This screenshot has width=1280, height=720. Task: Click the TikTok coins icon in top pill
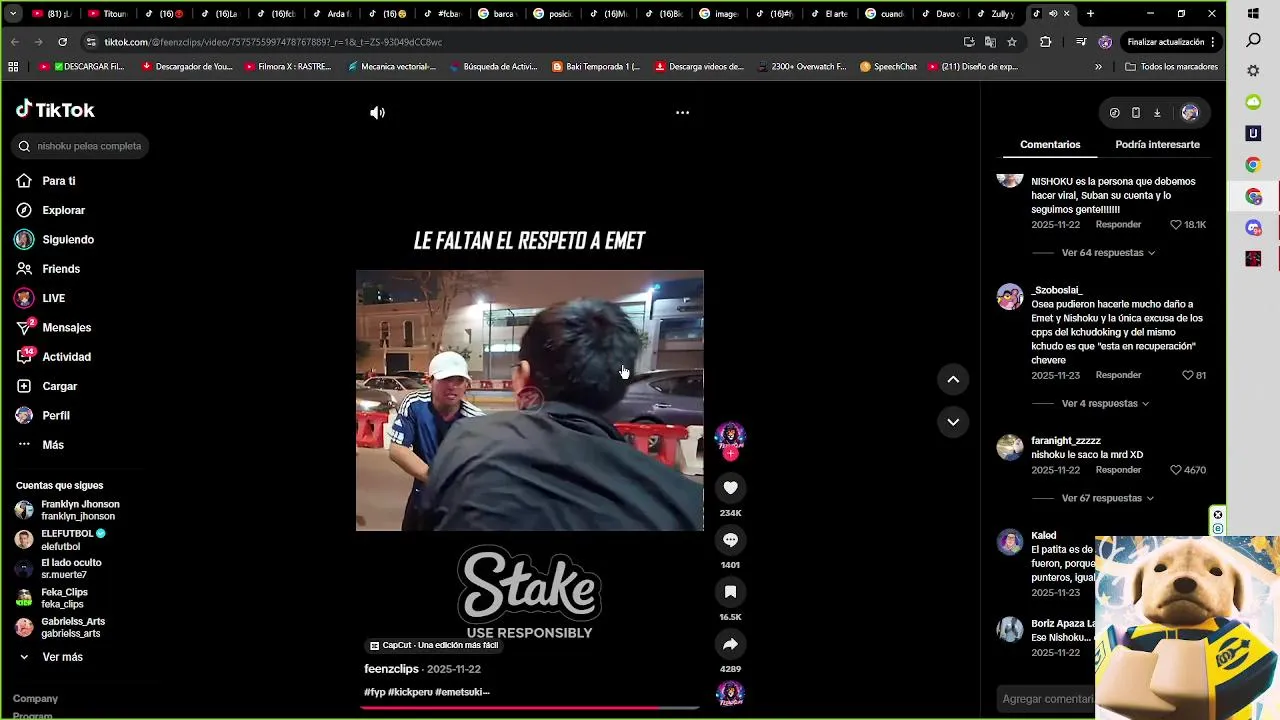[x=1114, y=113]
